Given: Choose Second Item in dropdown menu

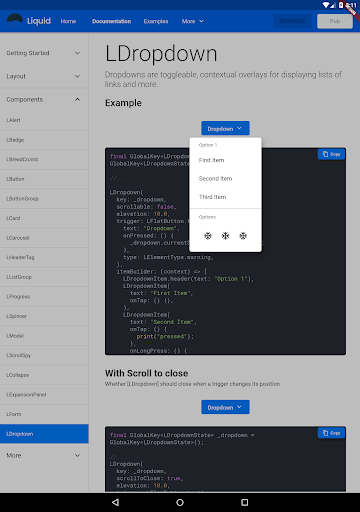Looking at the screenshot, I should (225, 179).
